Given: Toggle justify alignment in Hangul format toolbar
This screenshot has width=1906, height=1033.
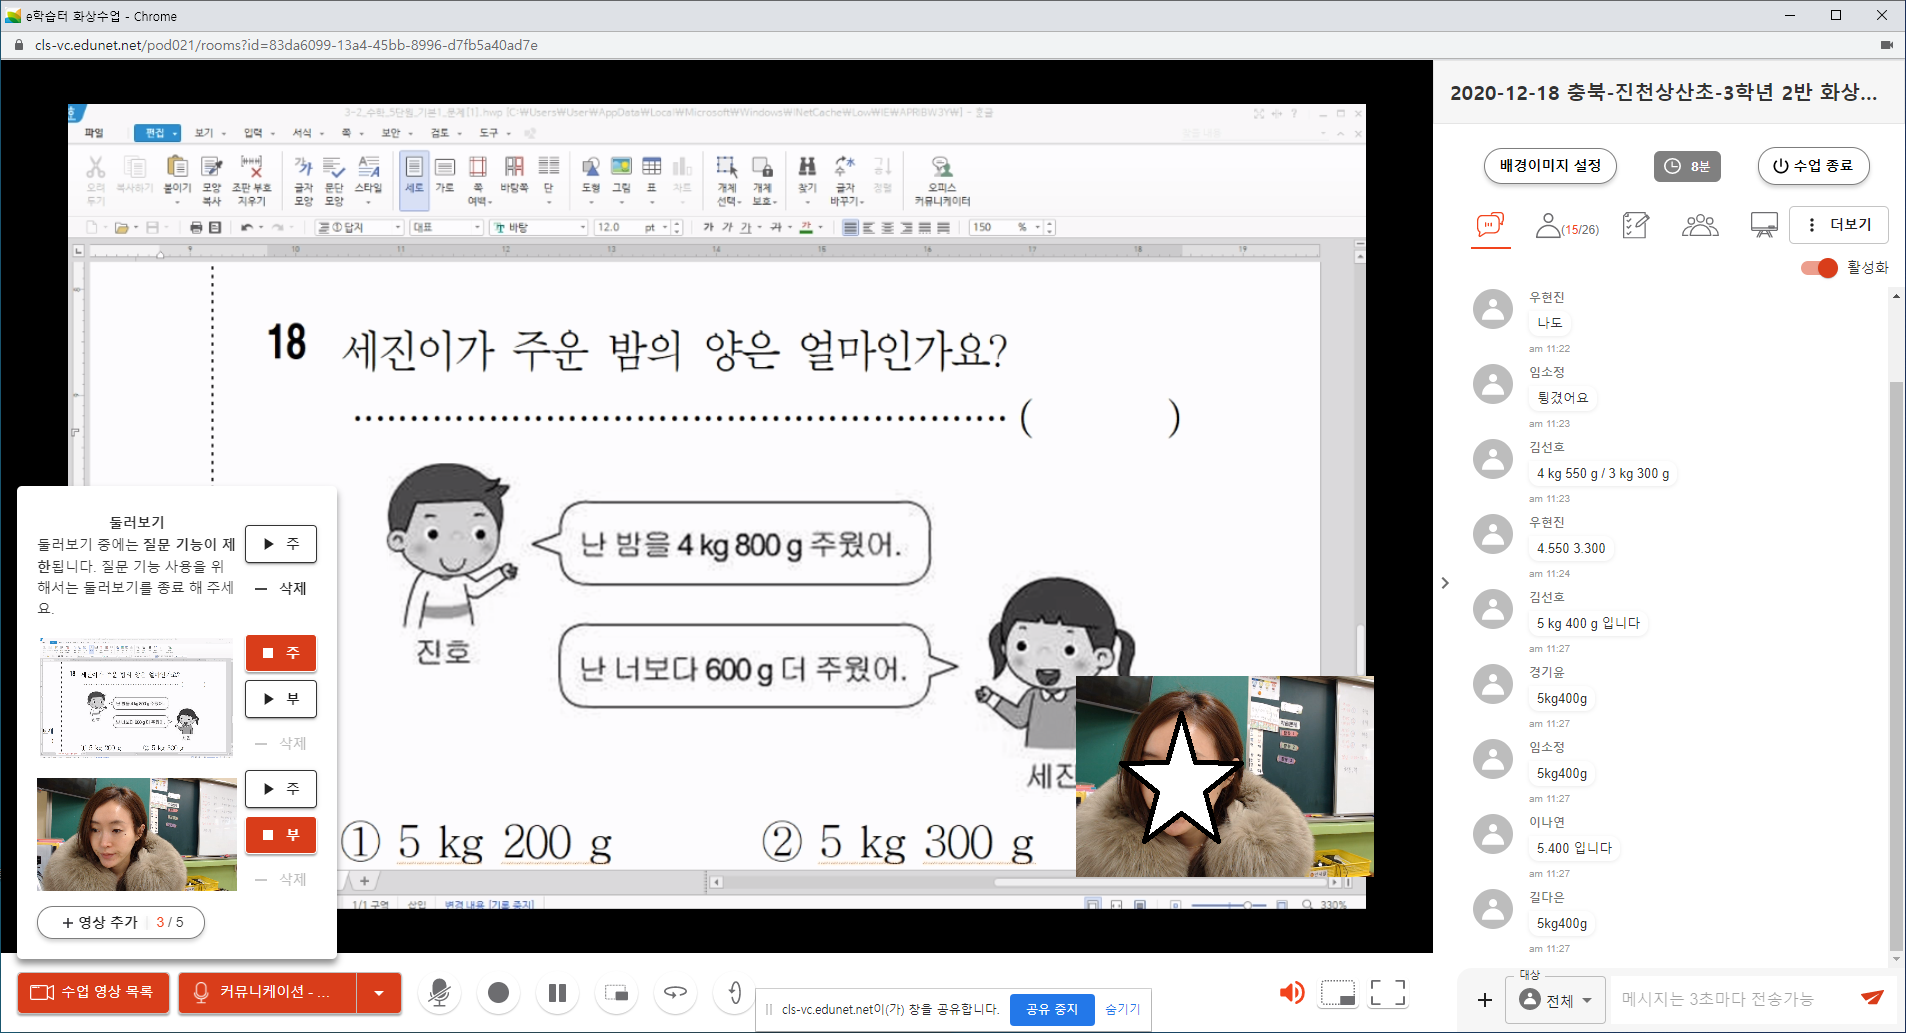Looking at the screenshot, I should click(850, 228).
